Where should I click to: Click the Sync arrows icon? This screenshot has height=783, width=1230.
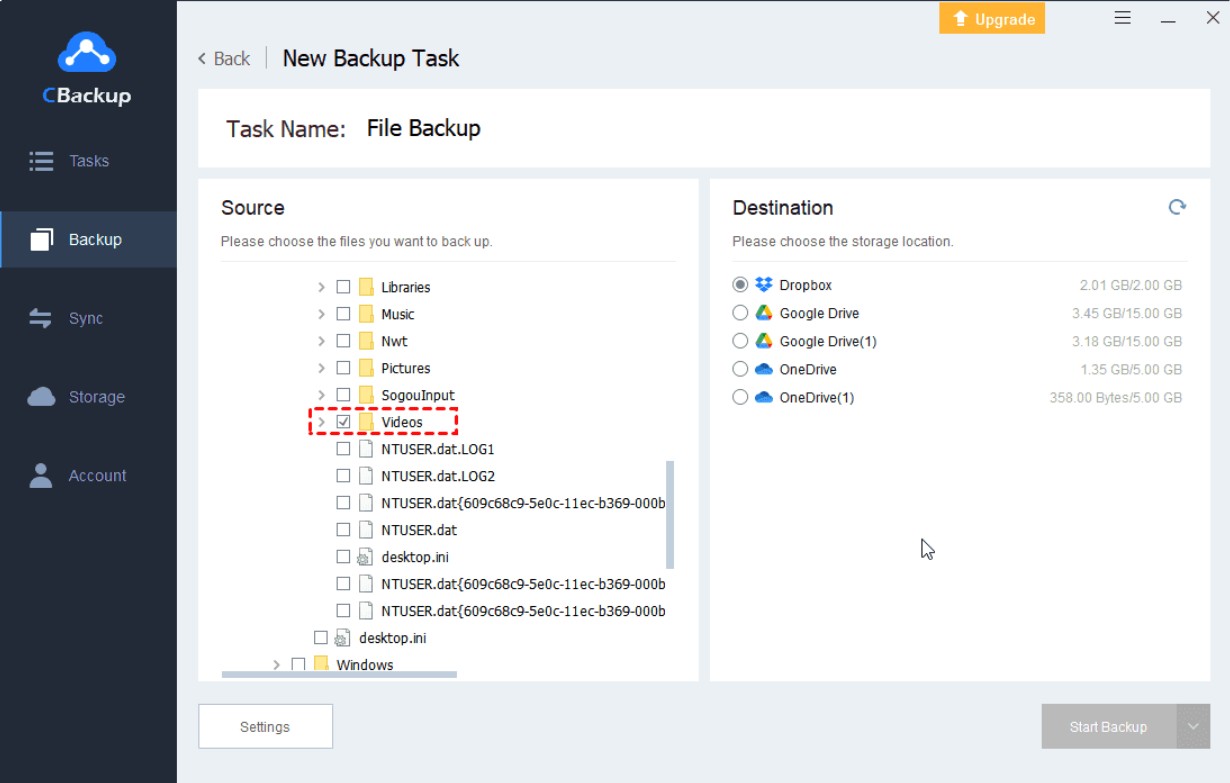(41, 318)
